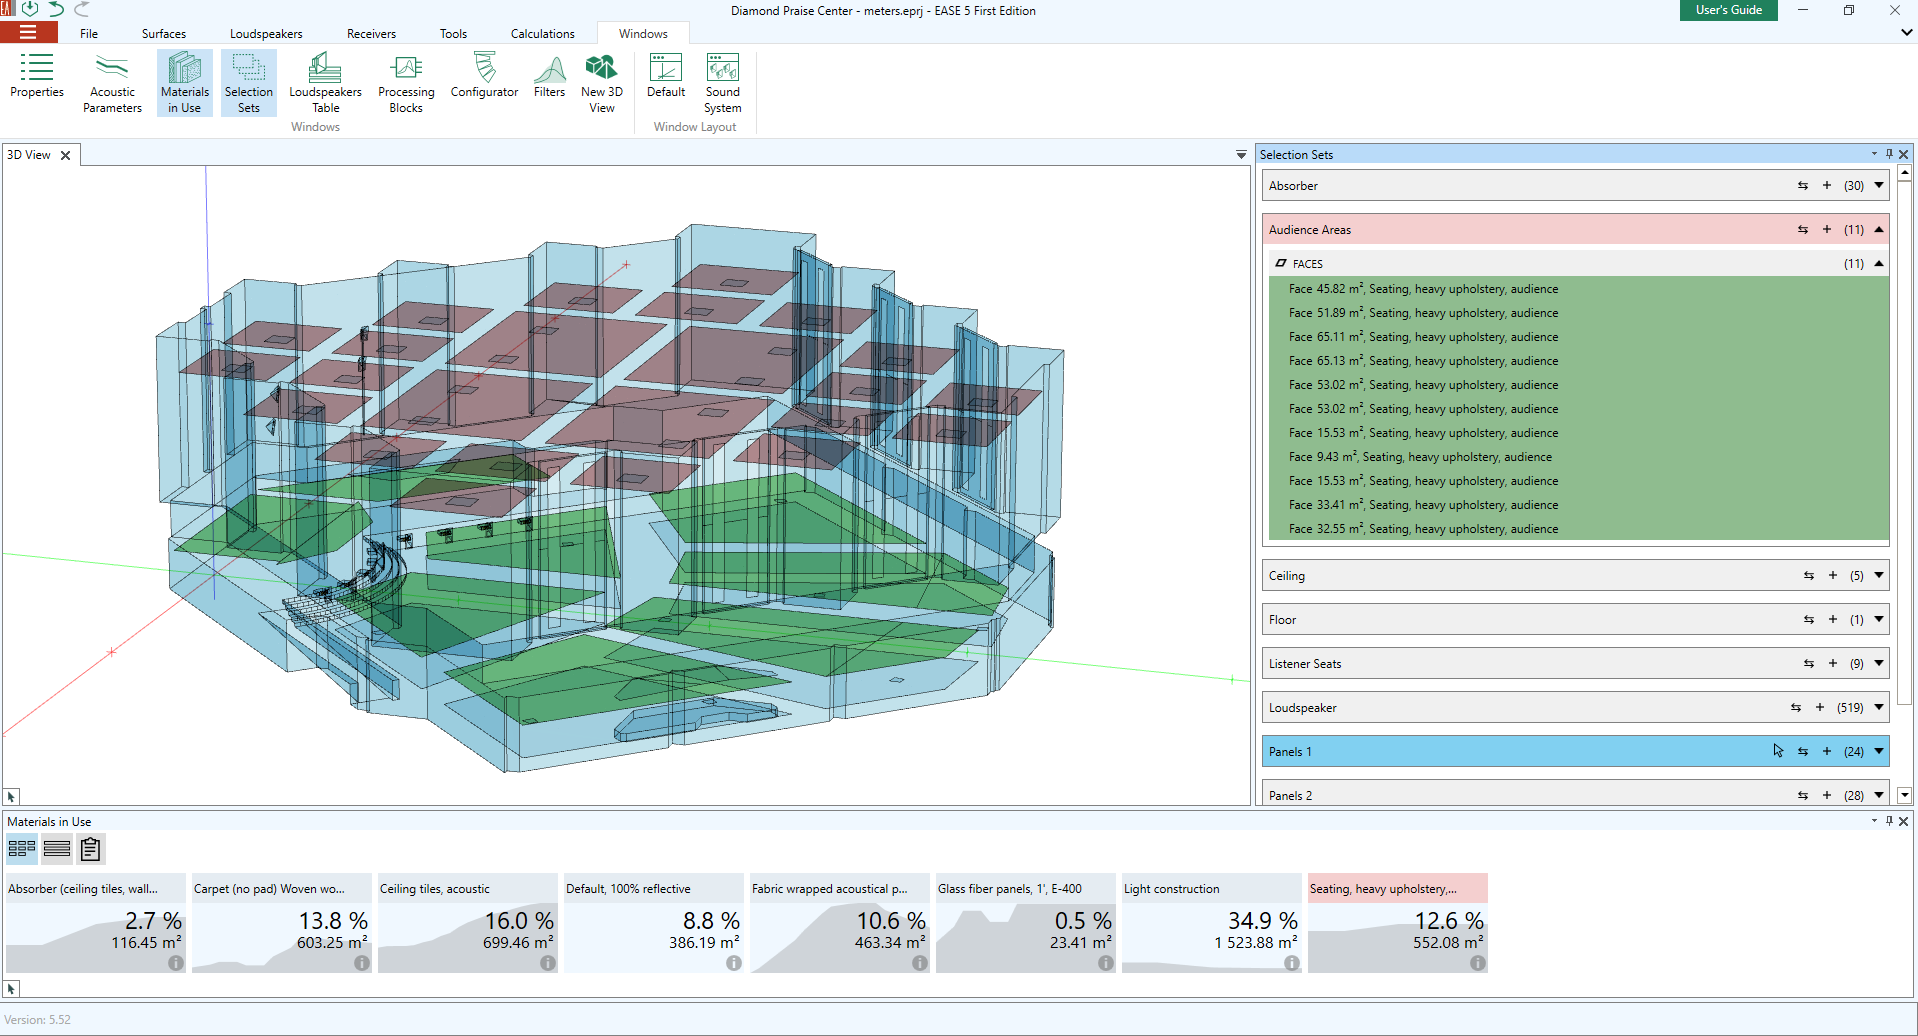1918x1036 pixels.
Task: Activate the pointer tool below the 3D View
Action: pos(11,796)
